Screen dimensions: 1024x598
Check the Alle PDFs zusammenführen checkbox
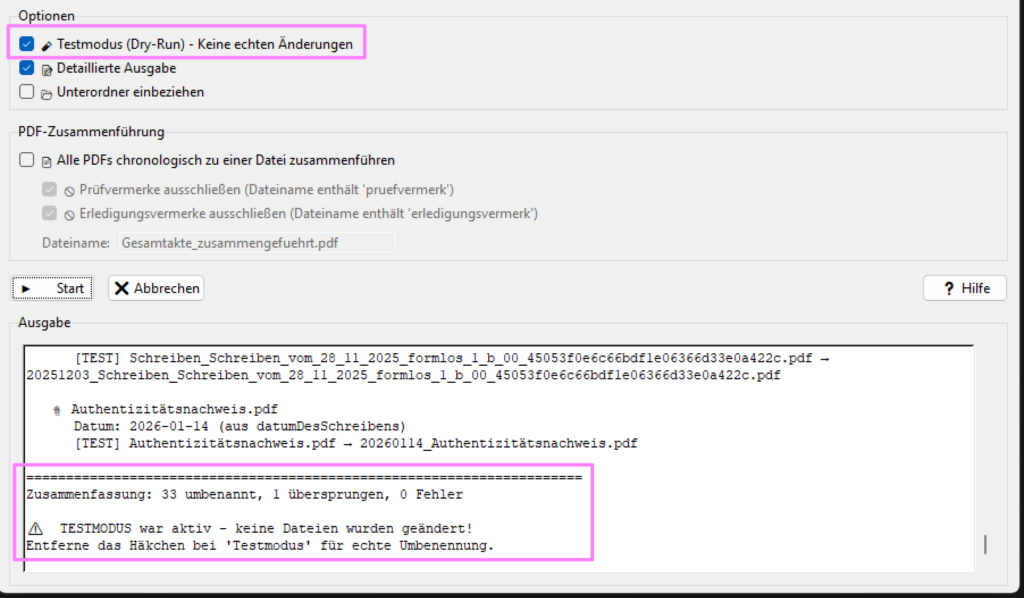click(x=27, y=160)
